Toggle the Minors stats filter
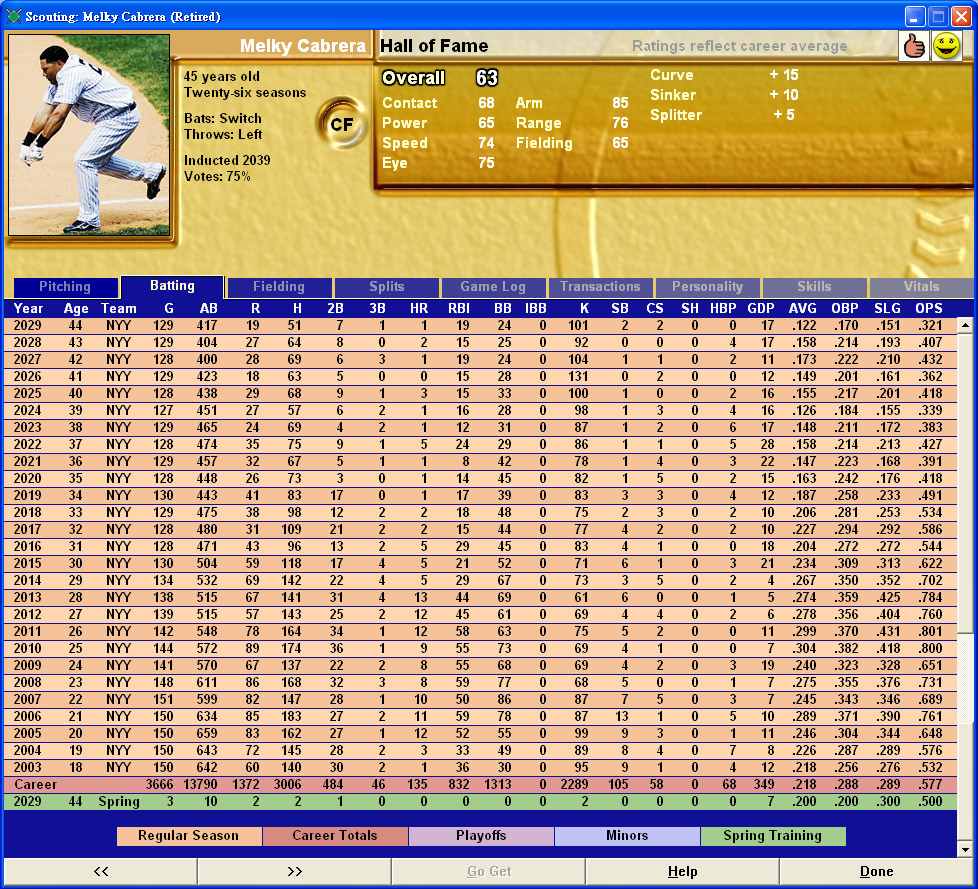This screenshot has width=978, height=889. [x=627, y=836]
